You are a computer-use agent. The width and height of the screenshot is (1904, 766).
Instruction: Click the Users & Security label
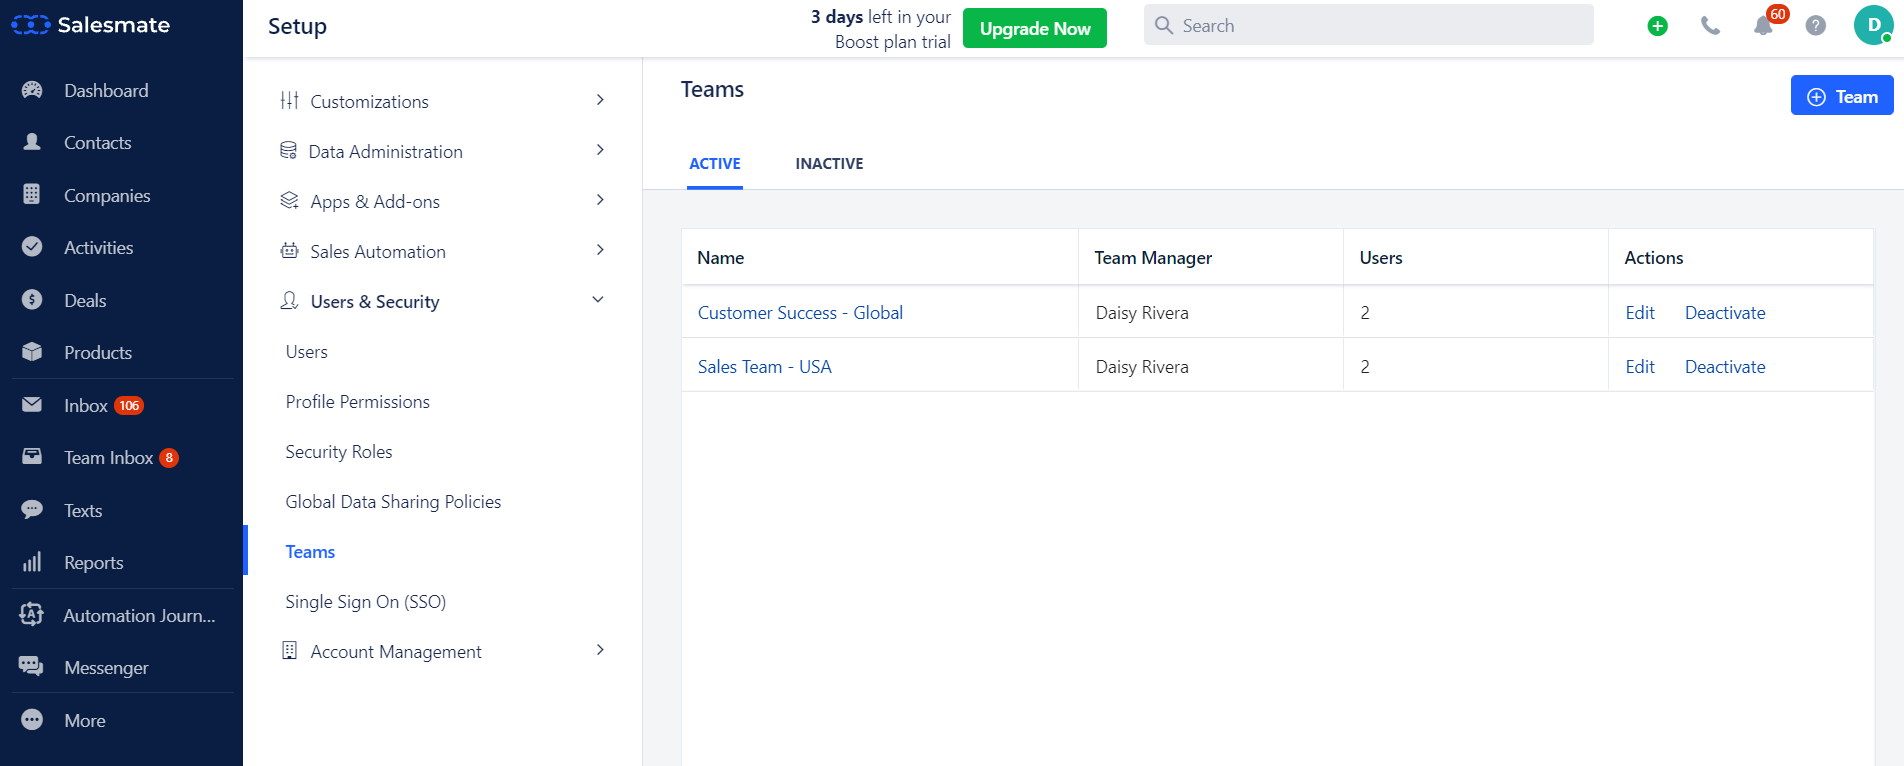coord(375,302)
